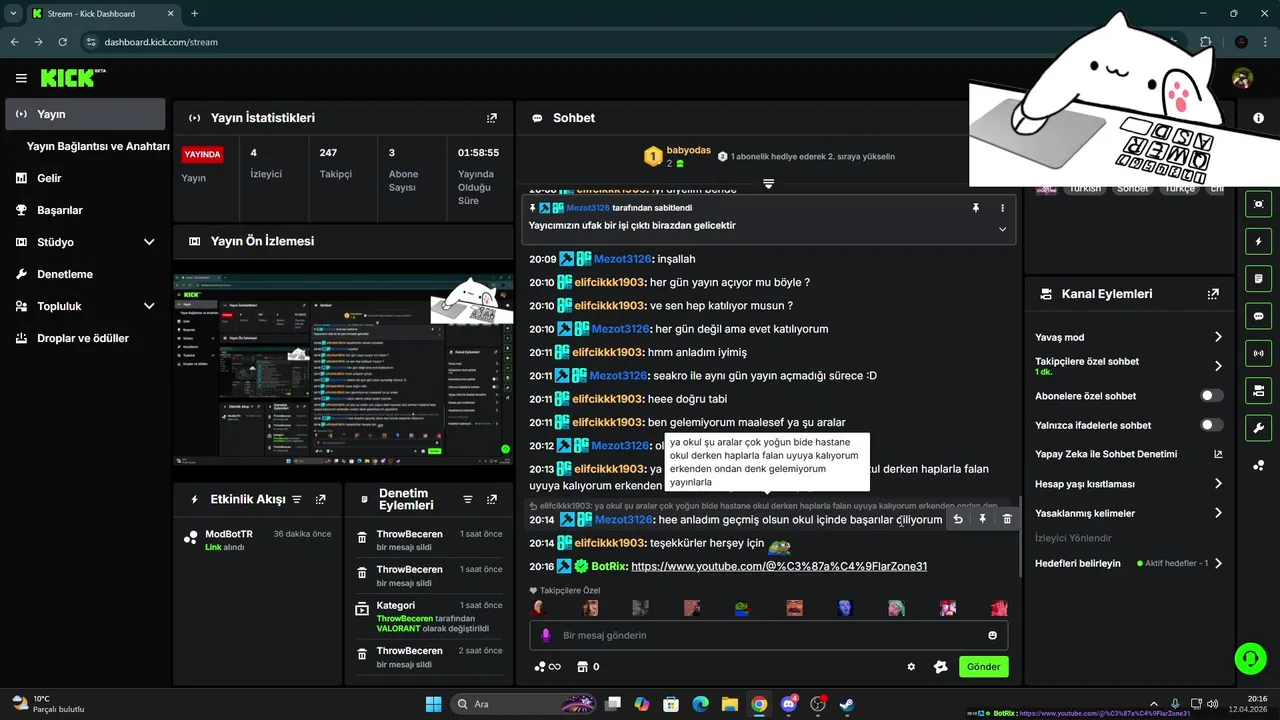Open the three-dot menu on the pinned message
The height and width of the screenshot is (720, 1280).
click(1002, 208)
